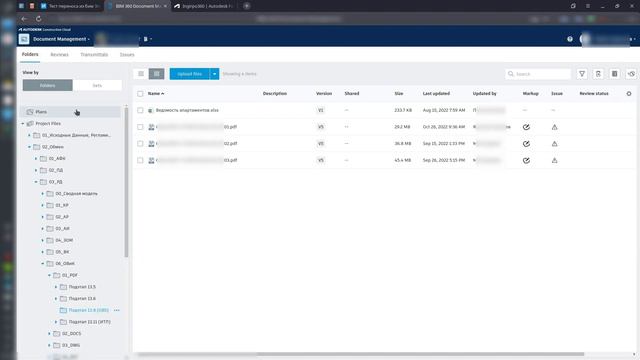Click the Size column header
640x360 pixels.
click(x=399, y=93)
